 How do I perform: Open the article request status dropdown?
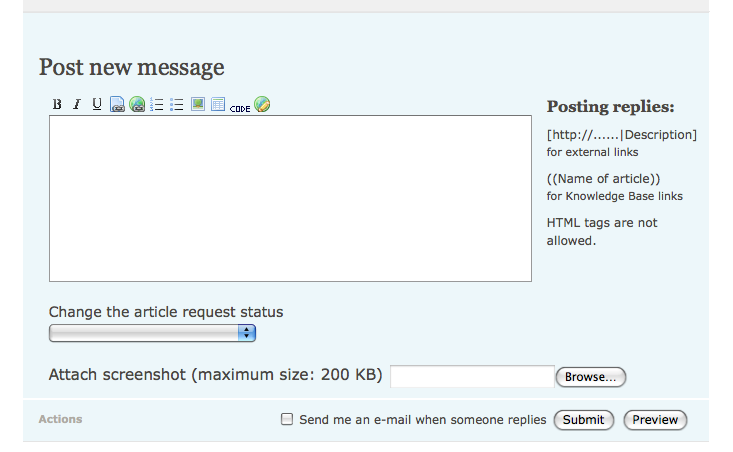click(153, 333)
